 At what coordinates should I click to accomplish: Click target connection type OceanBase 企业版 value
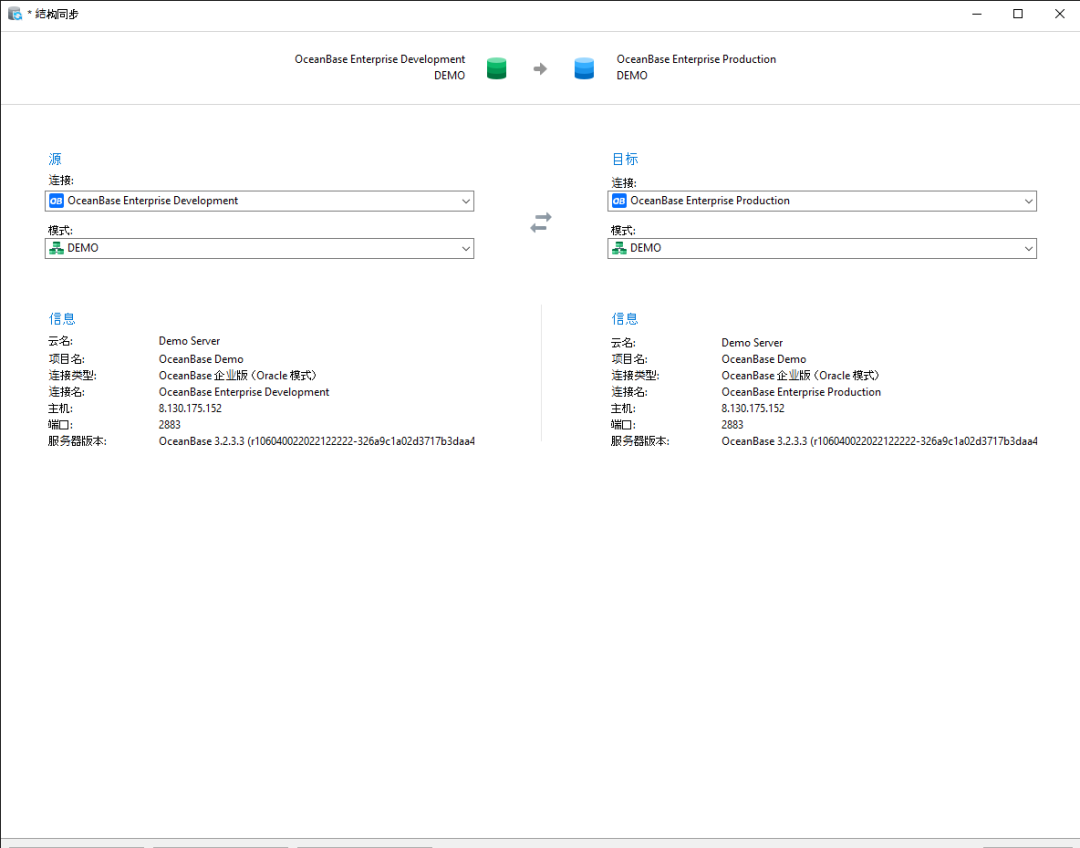[800, 375]
